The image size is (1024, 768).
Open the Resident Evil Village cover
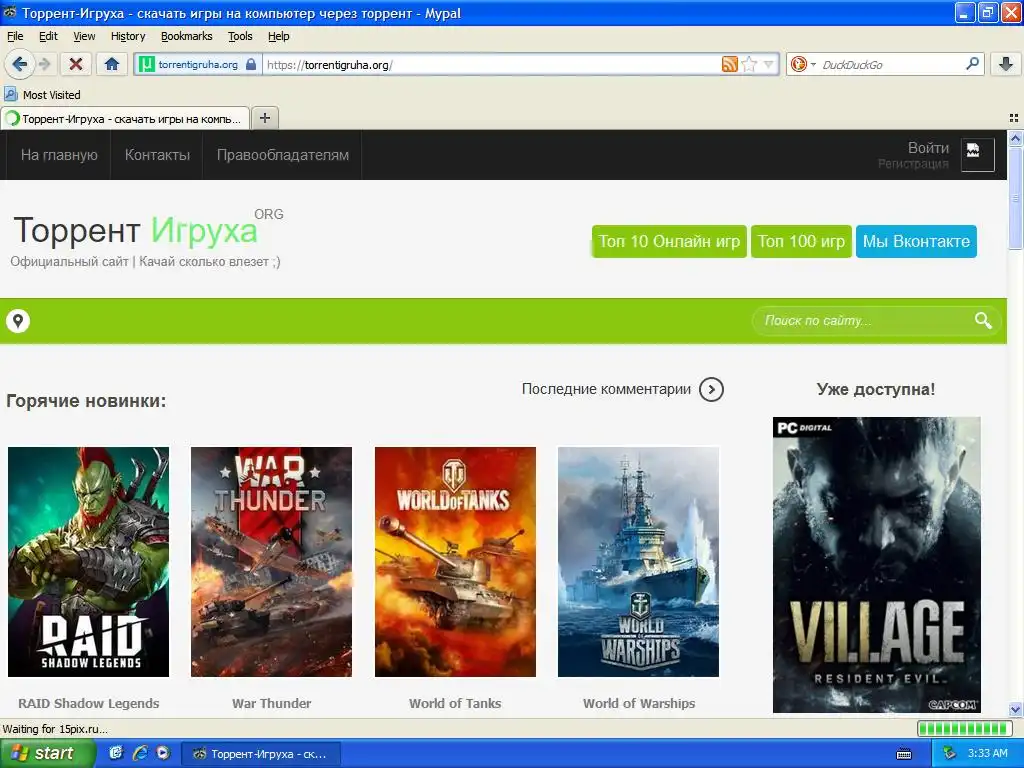click(x=876, y=565)
